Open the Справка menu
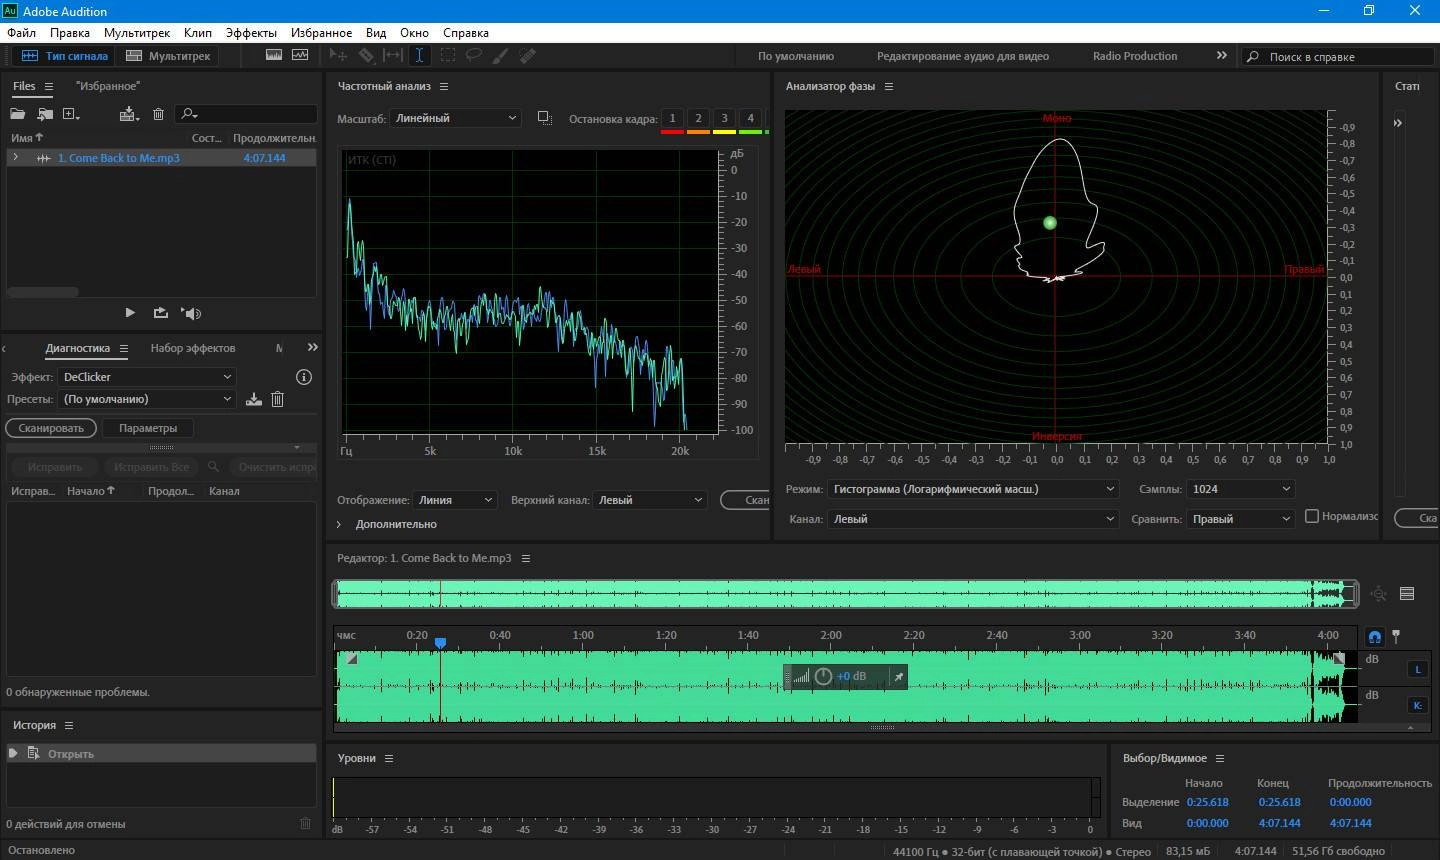 coord(466,33)
